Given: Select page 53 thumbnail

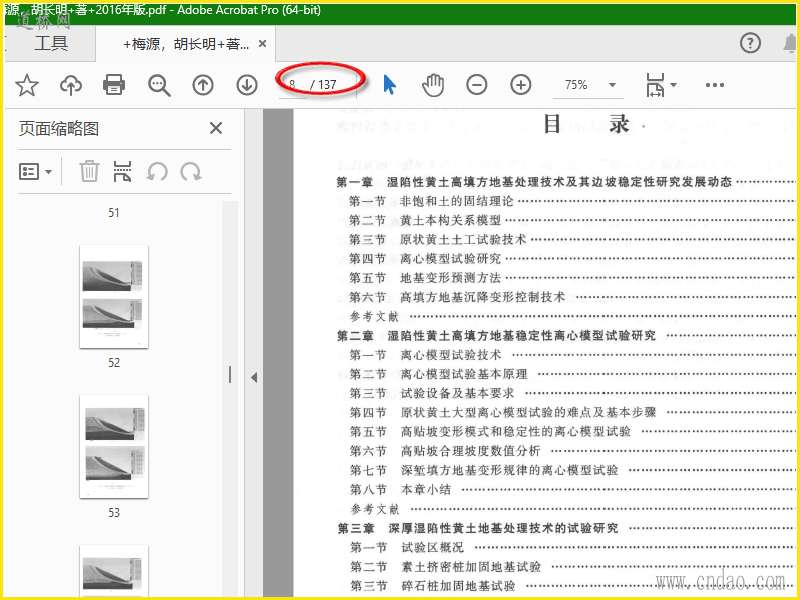Looking at the screenshot, I should [114, 446].
